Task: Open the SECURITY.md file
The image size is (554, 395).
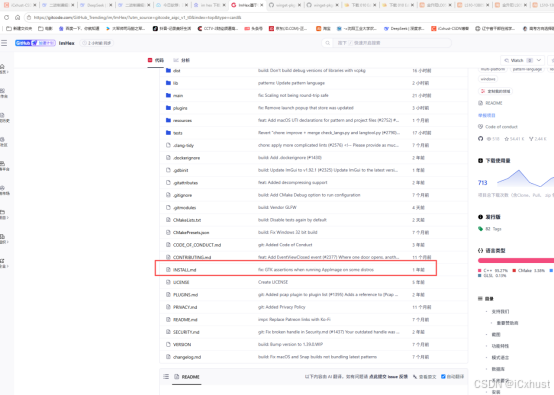Action: coord(186,332)
